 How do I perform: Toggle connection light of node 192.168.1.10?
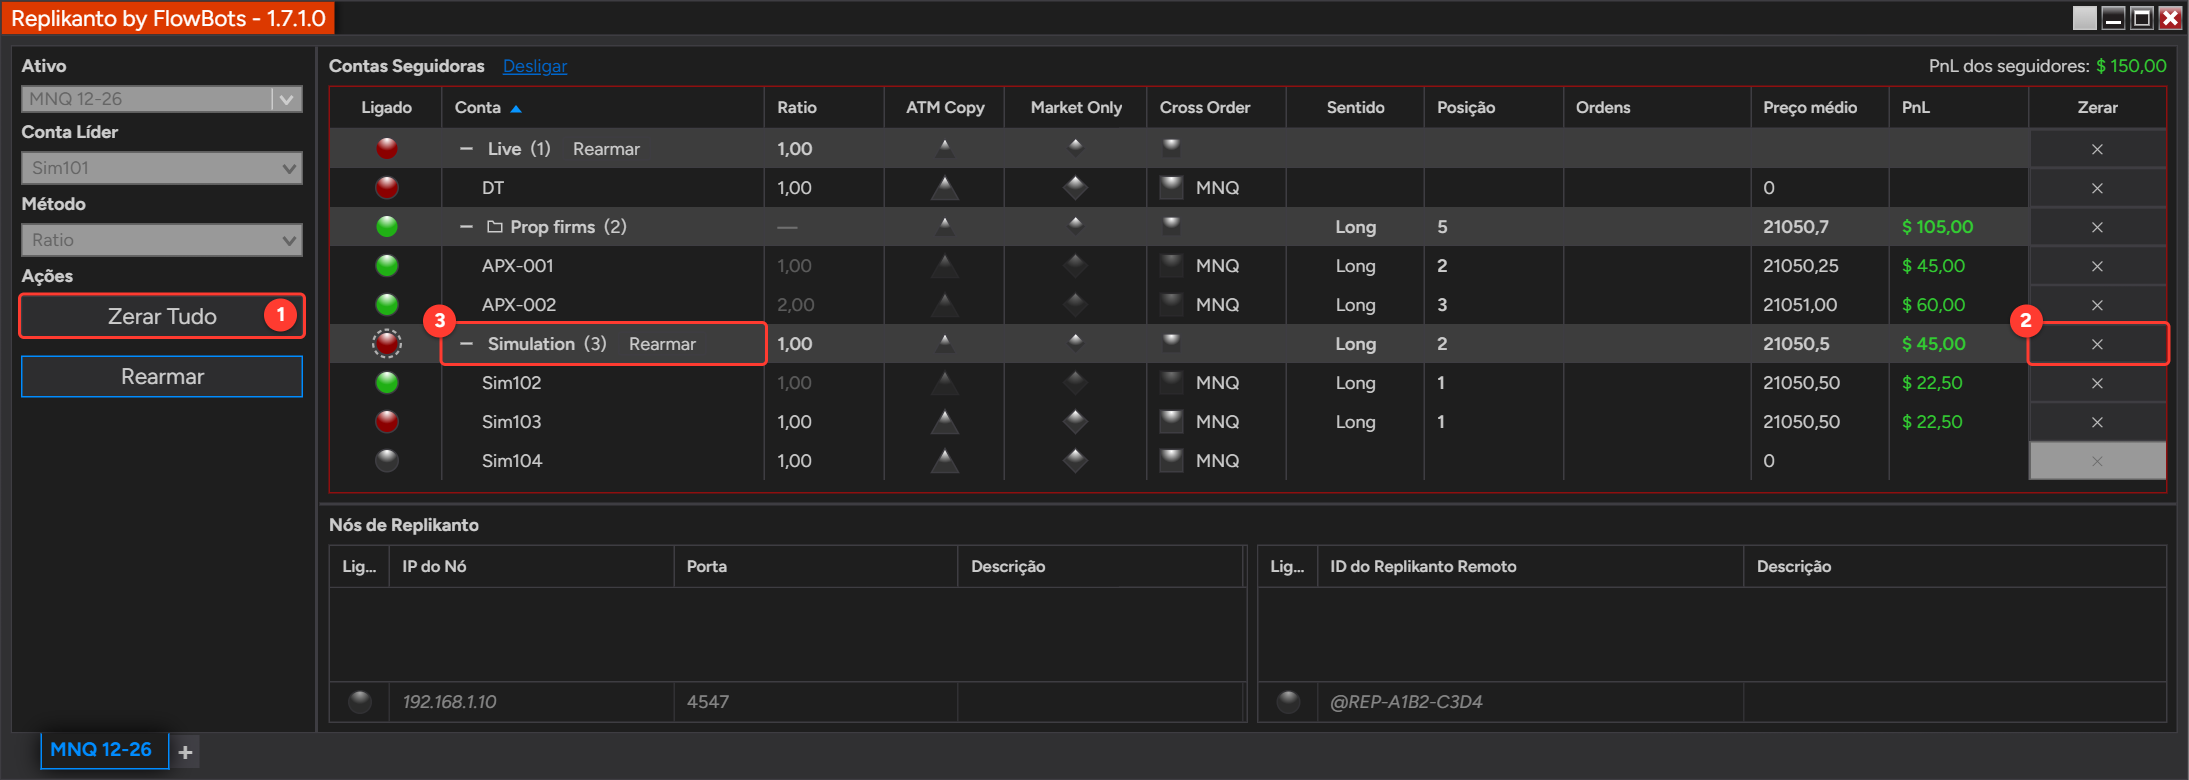click(x=360, y=701)
